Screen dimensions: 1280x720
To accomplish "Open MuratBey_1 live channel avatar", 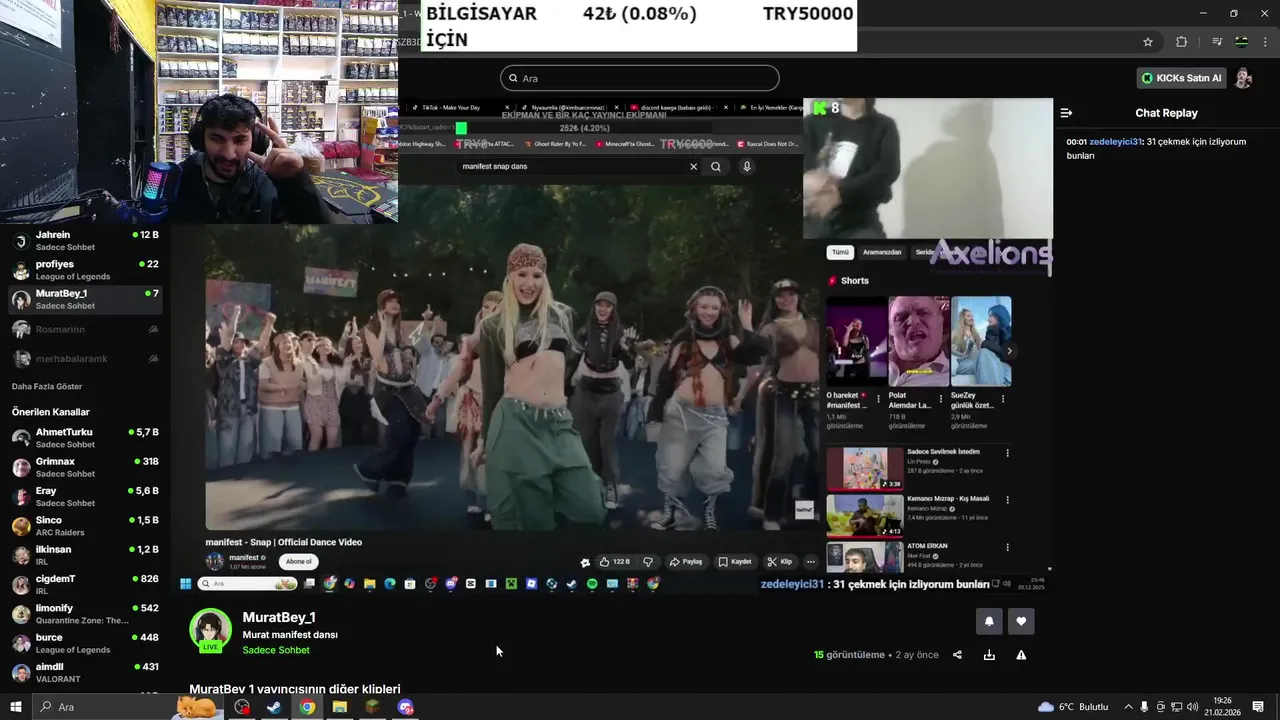I will pyautogui.click(x=210, y=631).
